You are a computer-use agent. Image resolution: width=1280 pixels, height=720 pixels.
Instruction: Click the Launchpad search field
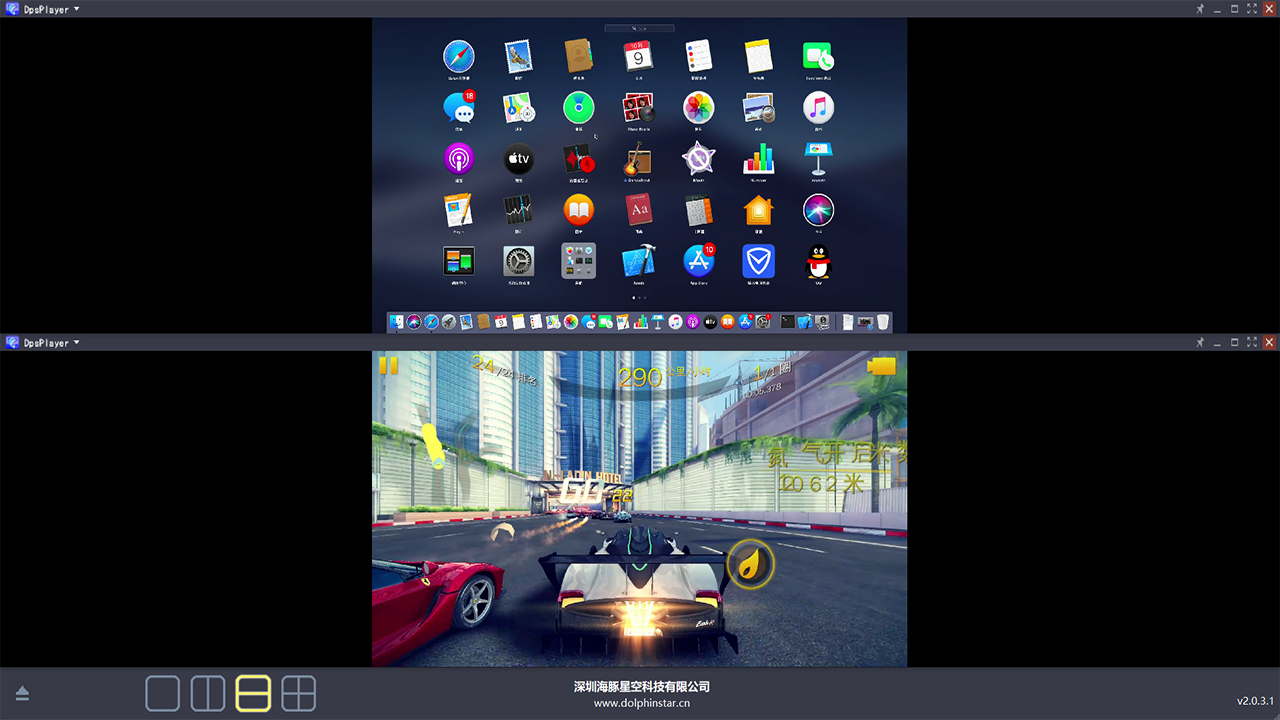pyautogui.click(x=639, y=28)
